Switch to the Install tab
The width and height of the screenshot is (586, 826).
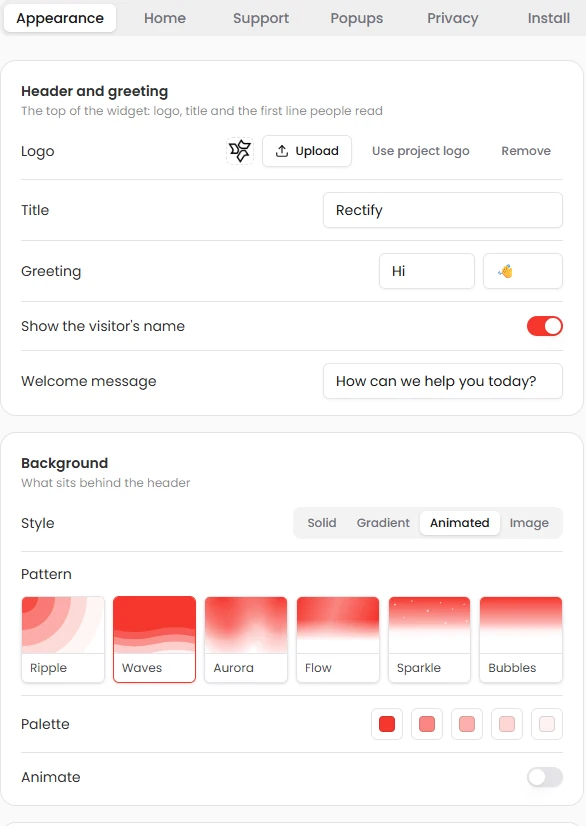(549, 18)
